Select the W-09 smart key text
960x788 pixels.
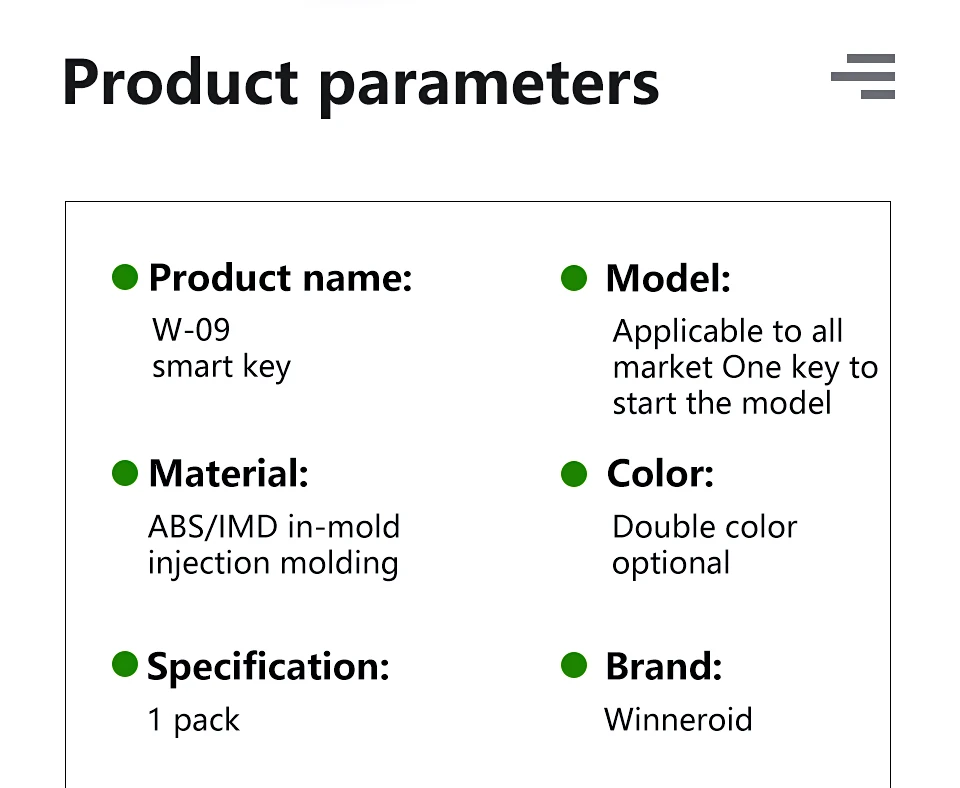point(221,348)
